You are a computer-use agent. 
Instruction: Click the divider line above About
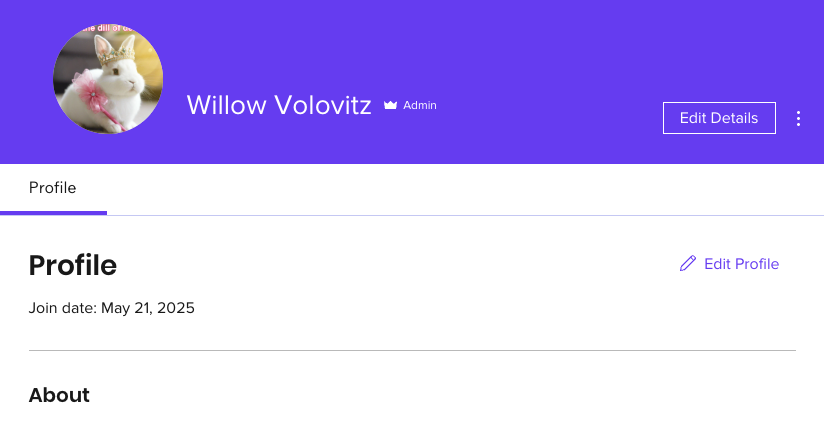click(412, 351)
